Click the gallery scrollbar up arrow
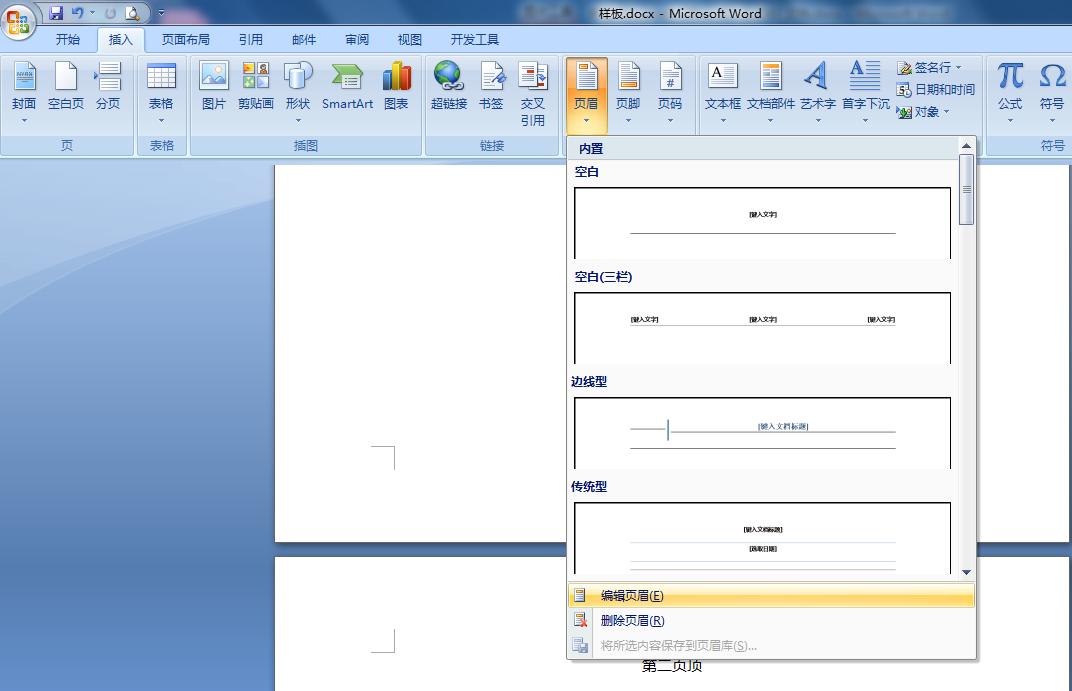Screen dimensions: 1072x691 [x=966, y=146]
